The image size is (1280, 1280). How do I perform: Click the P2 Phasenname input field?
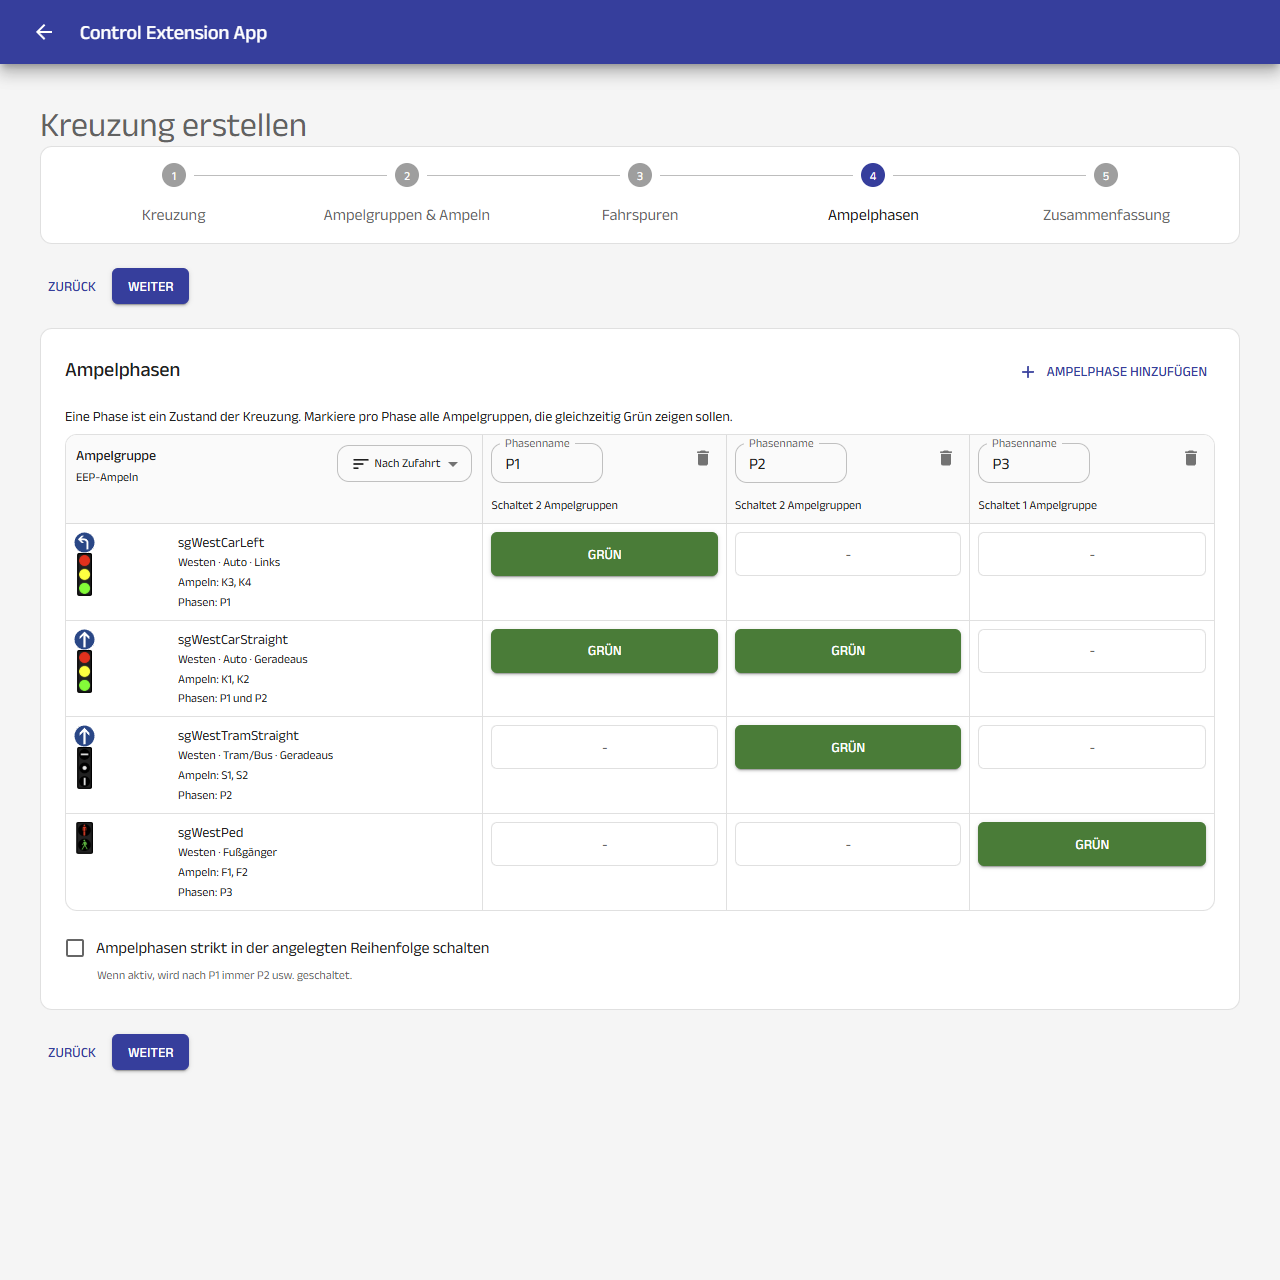click(791, 463)
